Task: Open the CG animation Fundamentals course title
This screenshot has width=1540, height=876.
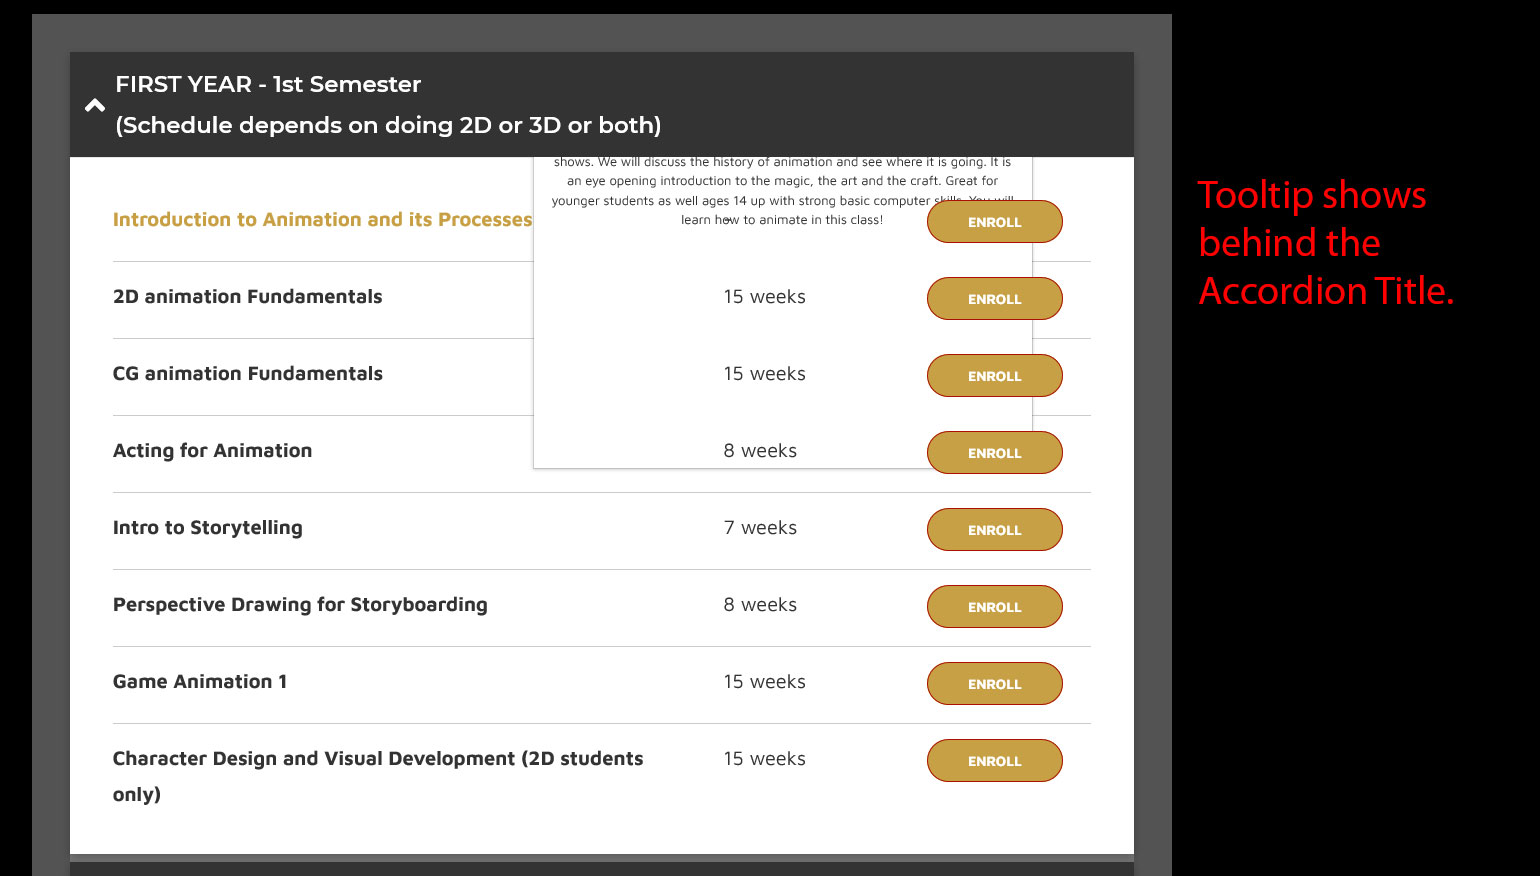Action: [247, 374]
